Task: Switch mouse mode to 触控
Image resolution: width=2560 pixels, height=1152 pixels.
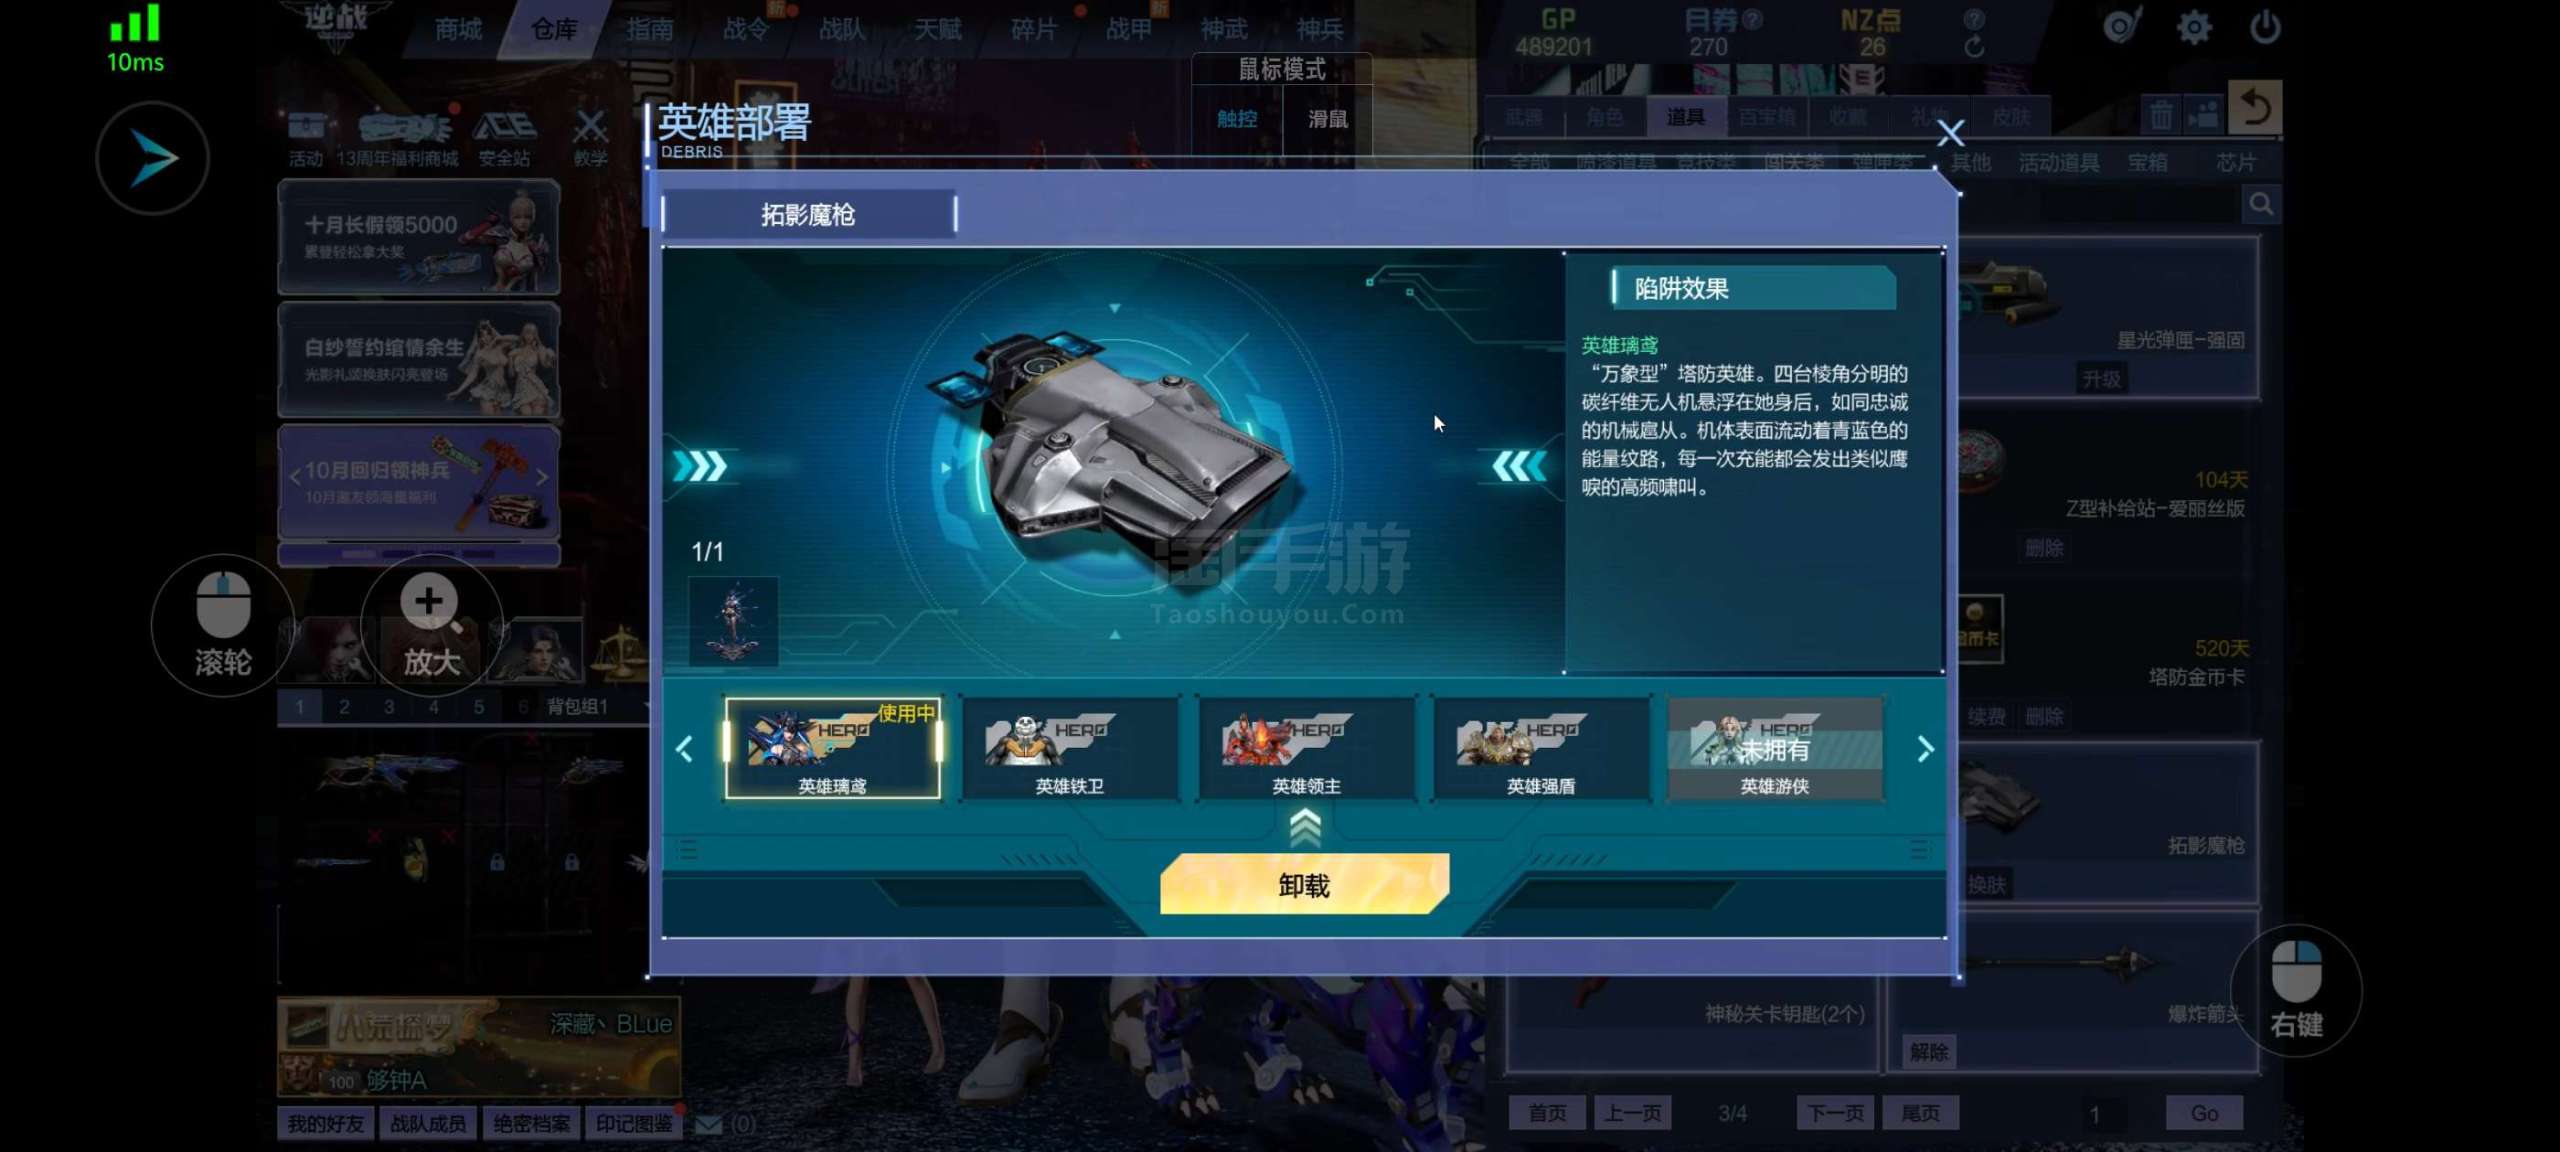Action: (x=1237, y=119)
